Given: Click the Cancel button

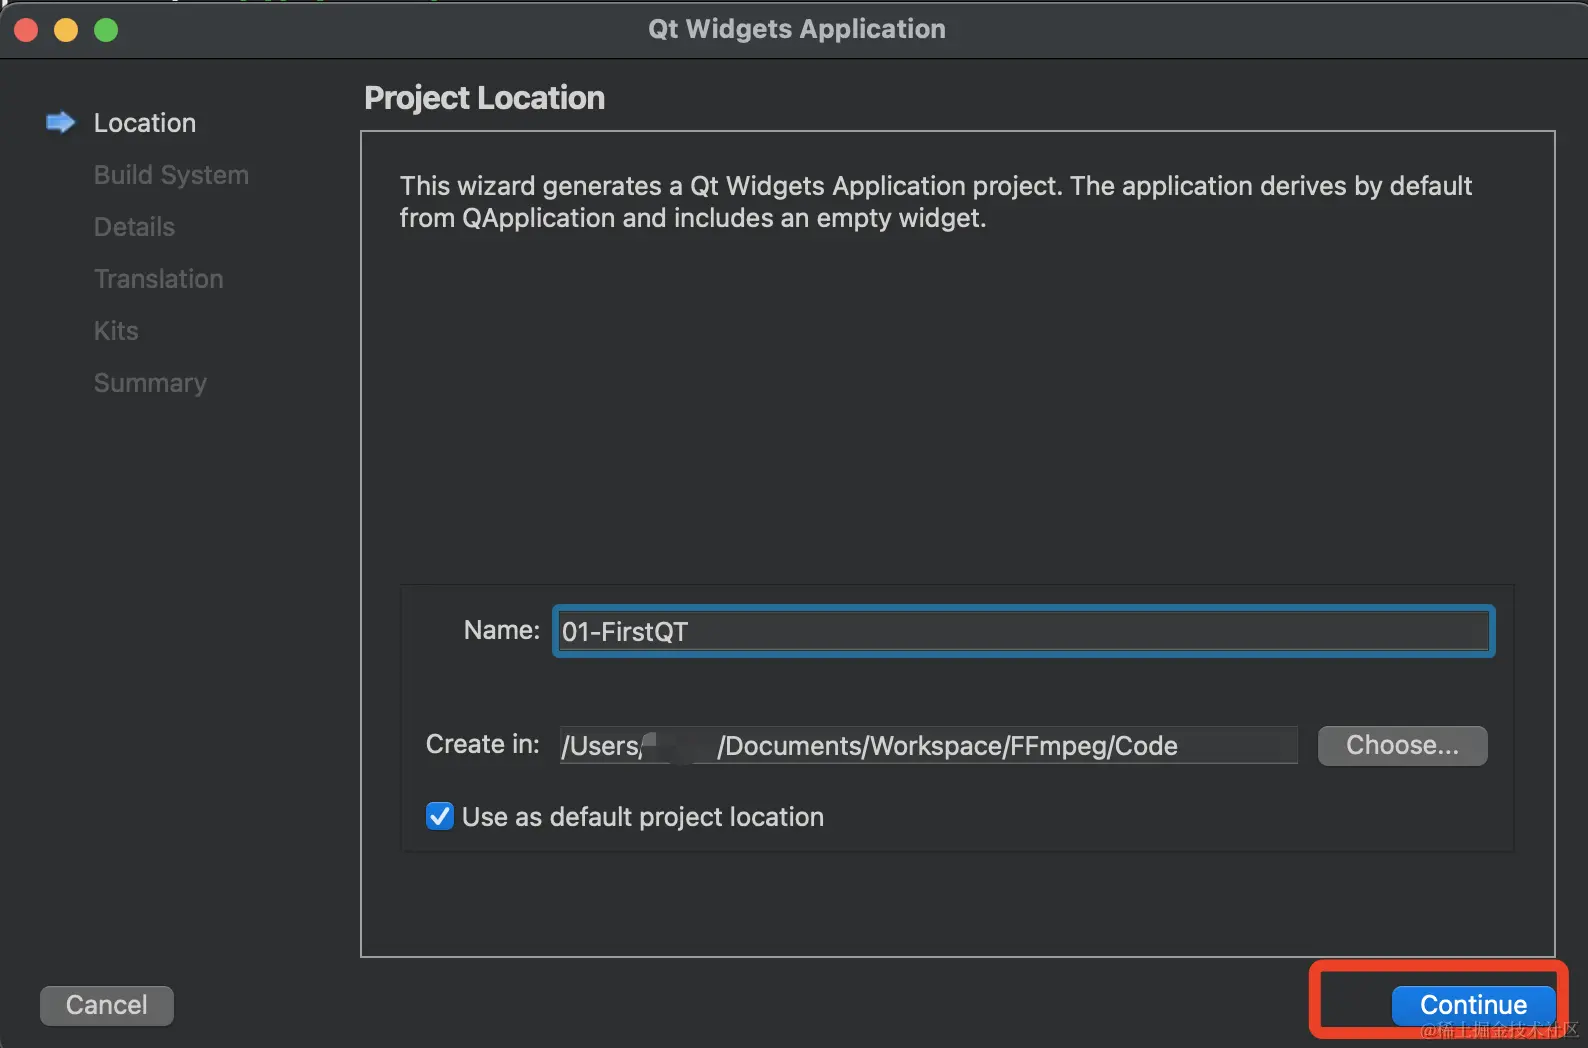Looking at the screenshot, I should pos(107,1005).
